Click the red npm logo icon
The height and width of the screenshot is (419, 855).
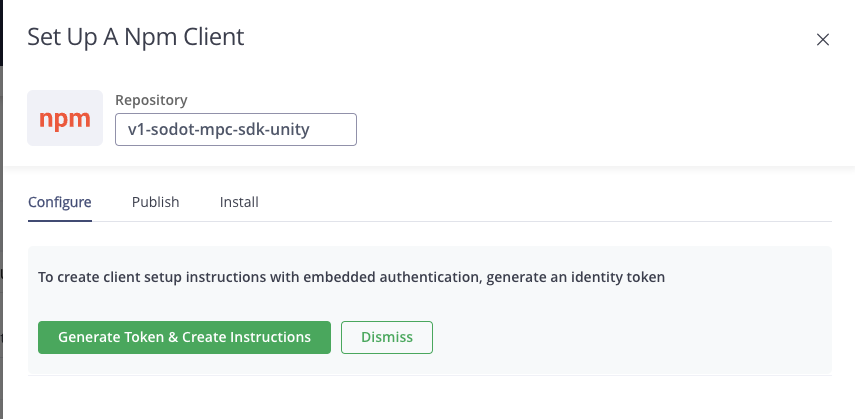(65, 119)
